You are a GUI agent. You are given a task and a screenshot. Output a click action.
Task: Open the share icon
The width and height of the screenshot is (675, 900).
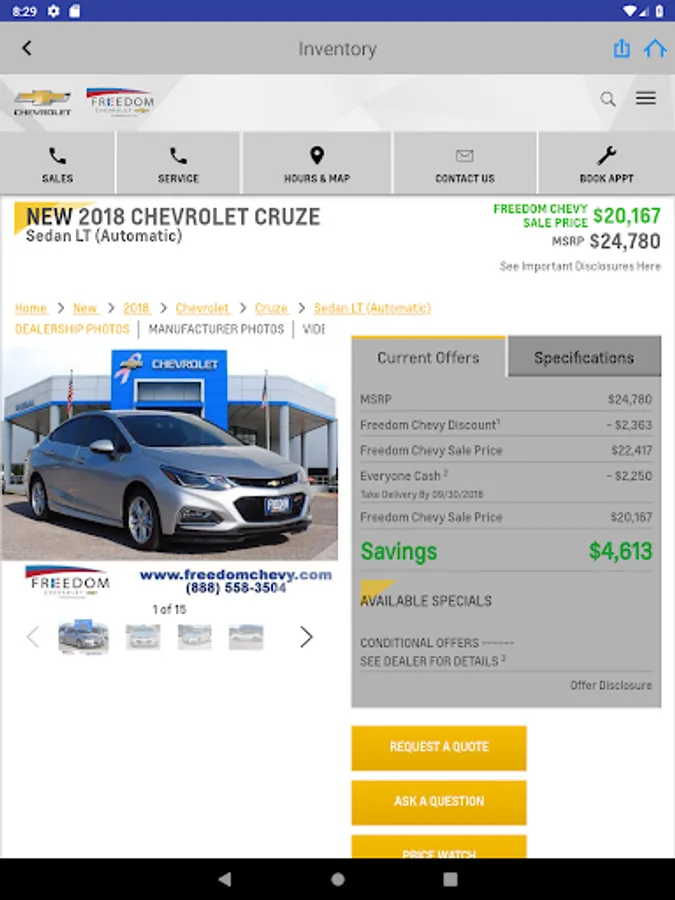tap(621, 48)
